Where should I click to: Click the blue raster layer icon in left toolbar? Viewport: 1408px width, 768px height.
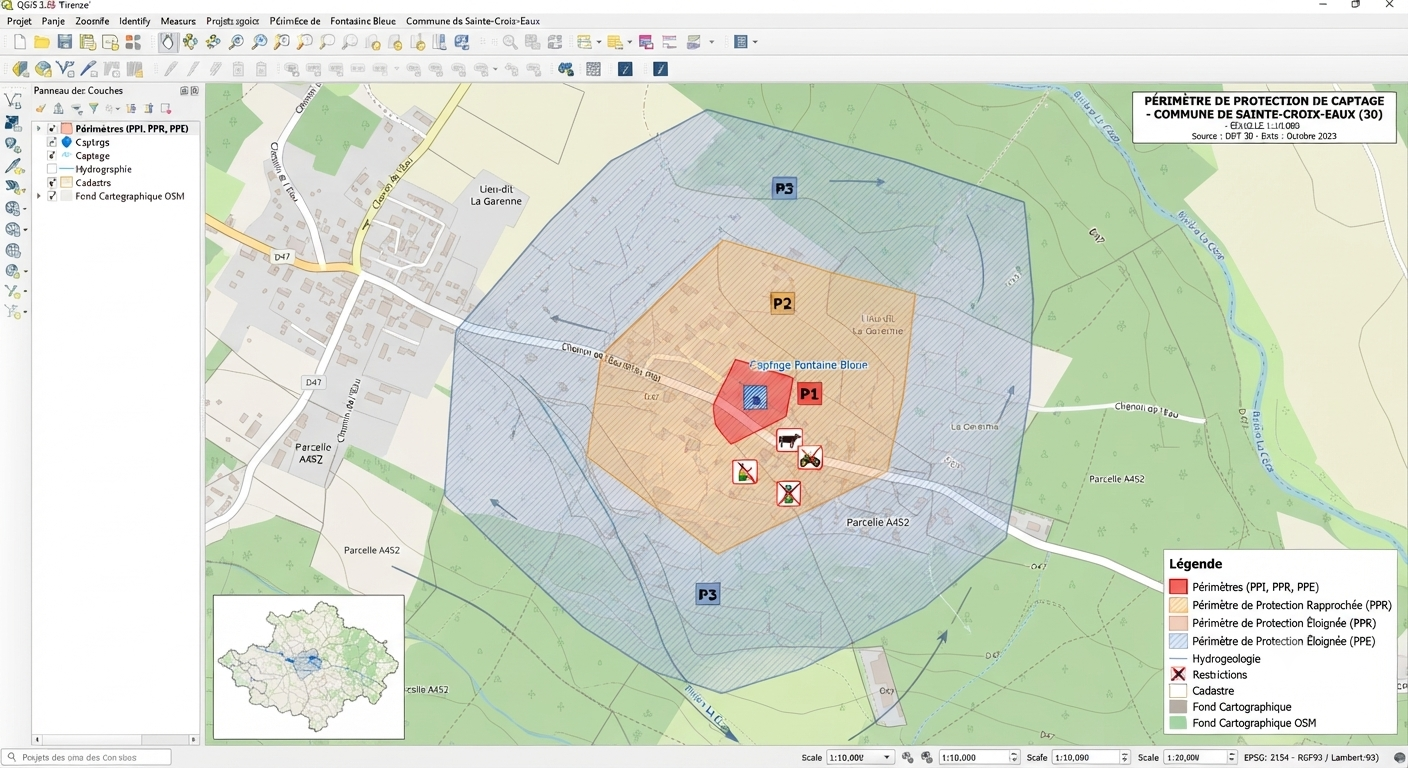(x=13, y=123)
